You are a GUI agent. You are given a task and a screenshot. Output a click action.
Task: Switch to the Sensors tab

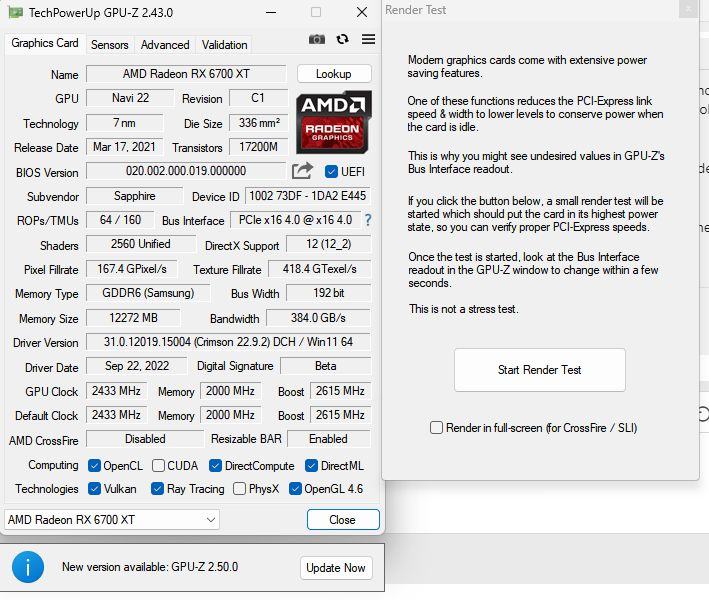click(109, 45)
